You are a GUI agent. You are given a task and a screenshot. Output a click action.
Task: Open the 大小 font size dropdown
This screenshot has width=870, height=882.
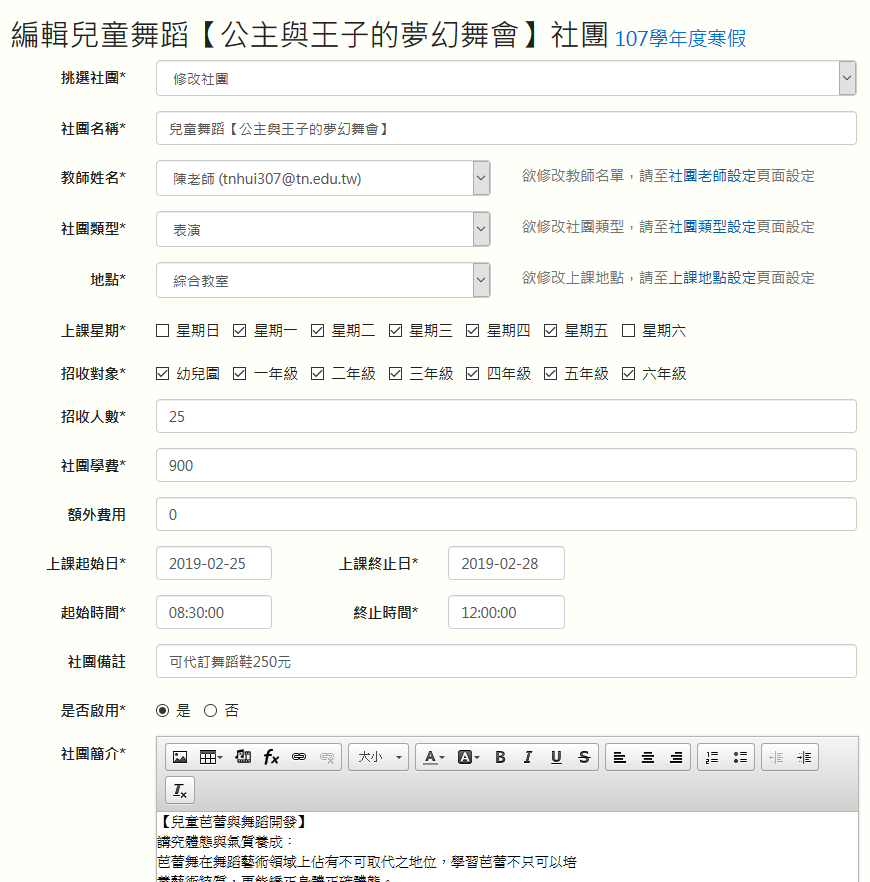point(378,757)
